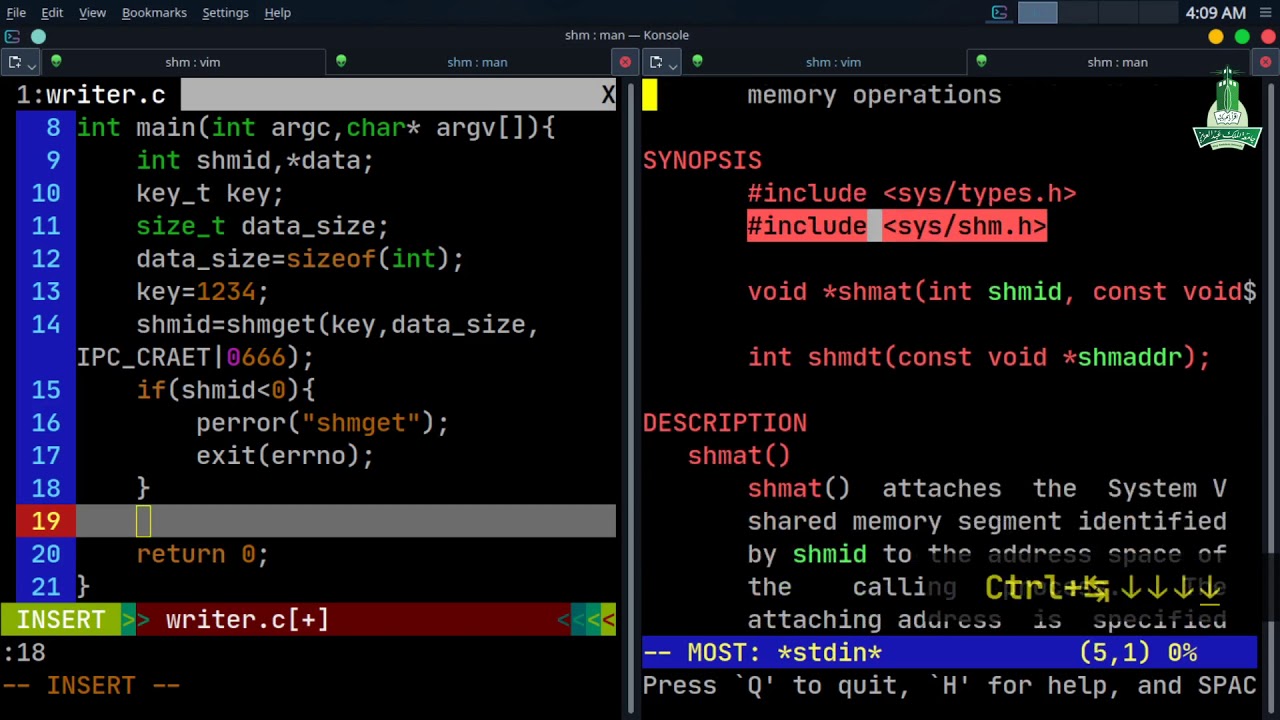Click the 4:09 AM clock
Image resolution: width=1280 pixels, height=720 pixels.
1215,13
